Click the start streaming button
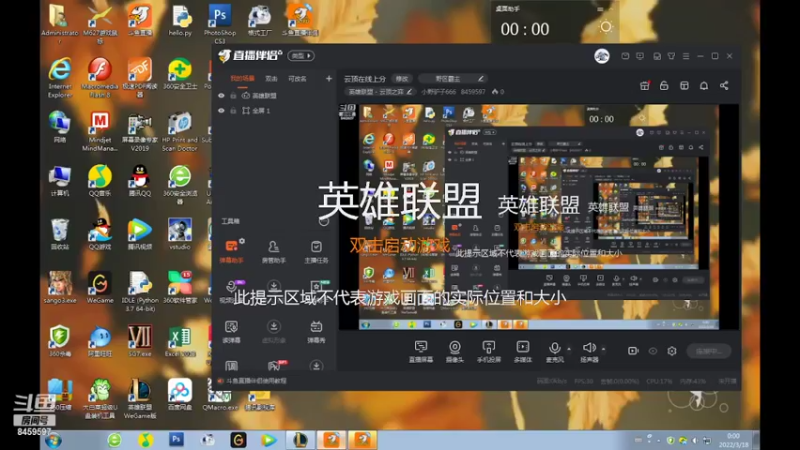The image size is (800, 450). 709,351
